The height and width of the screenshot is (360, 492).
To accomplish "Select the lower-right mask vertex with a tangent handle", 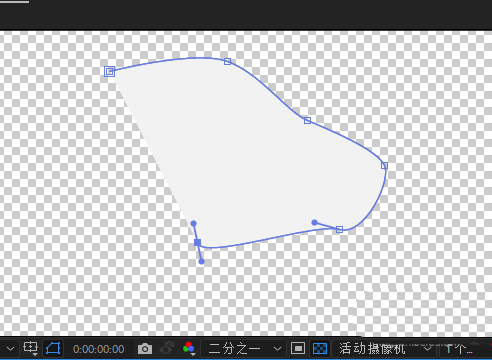I will [x=339, y=229].
